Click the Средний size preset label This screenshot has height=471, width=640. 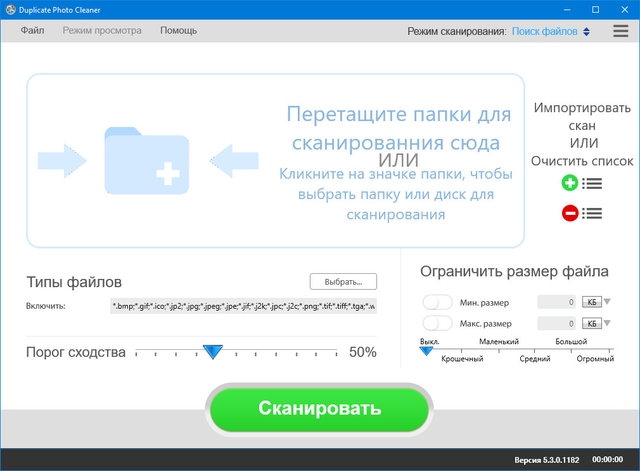(x=535, y=359)
